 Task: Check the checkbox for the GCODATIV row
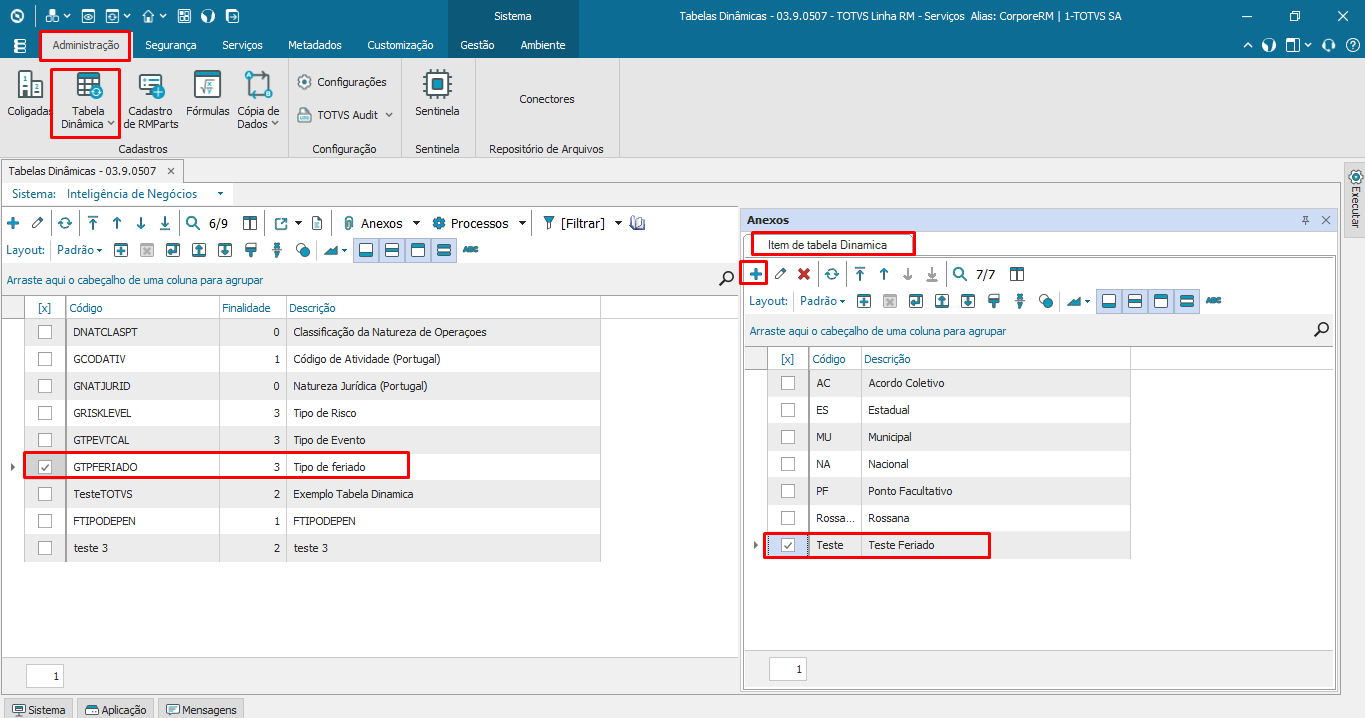pyautogui.click(x=45, y=358)
